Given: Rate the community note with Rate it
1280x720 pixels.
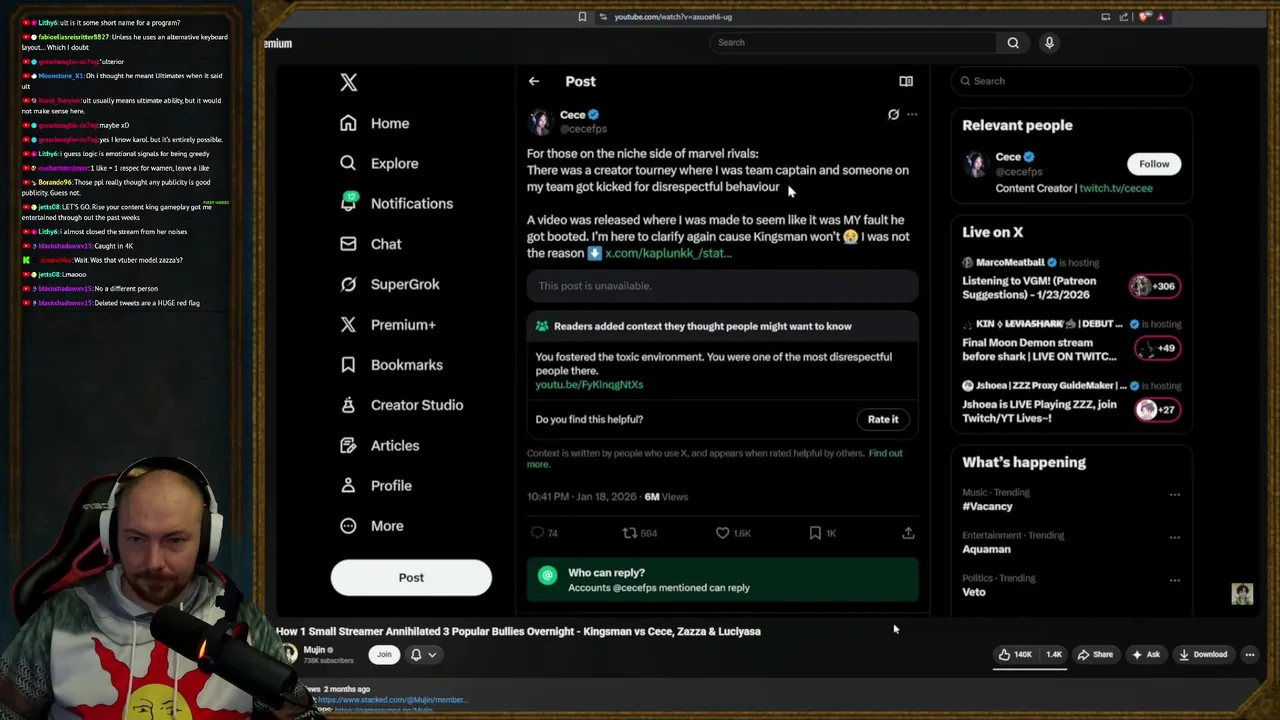Looking at the screenshot, I should point(883,420).
